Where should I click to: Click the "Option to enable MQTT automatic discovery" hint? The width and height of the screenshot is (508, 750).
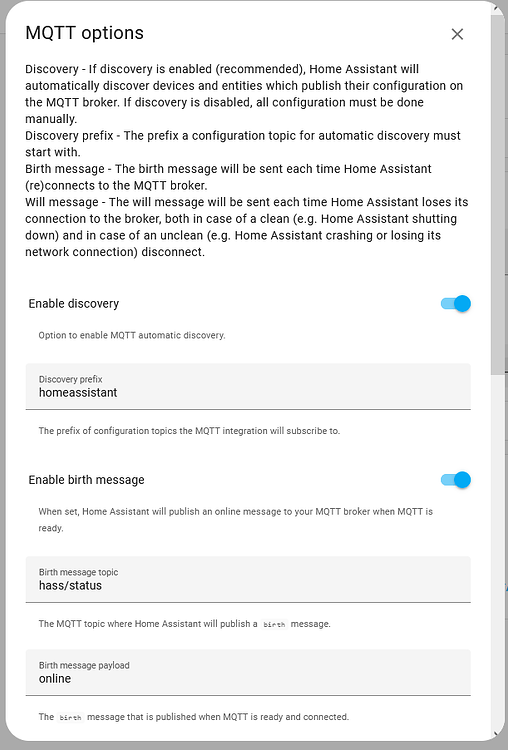(x=132, y=335)
